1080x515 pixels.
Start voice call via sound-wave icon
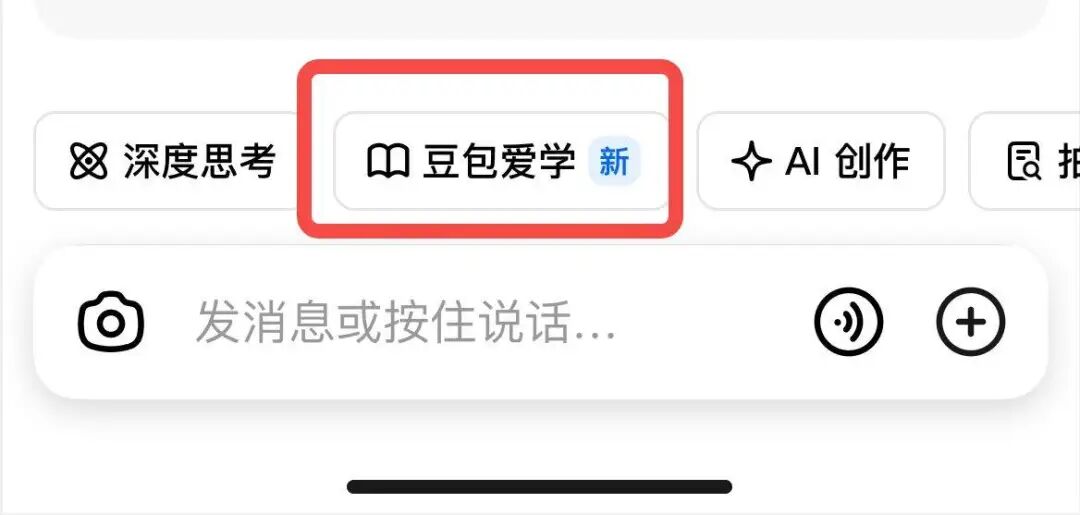coord(849,322)
